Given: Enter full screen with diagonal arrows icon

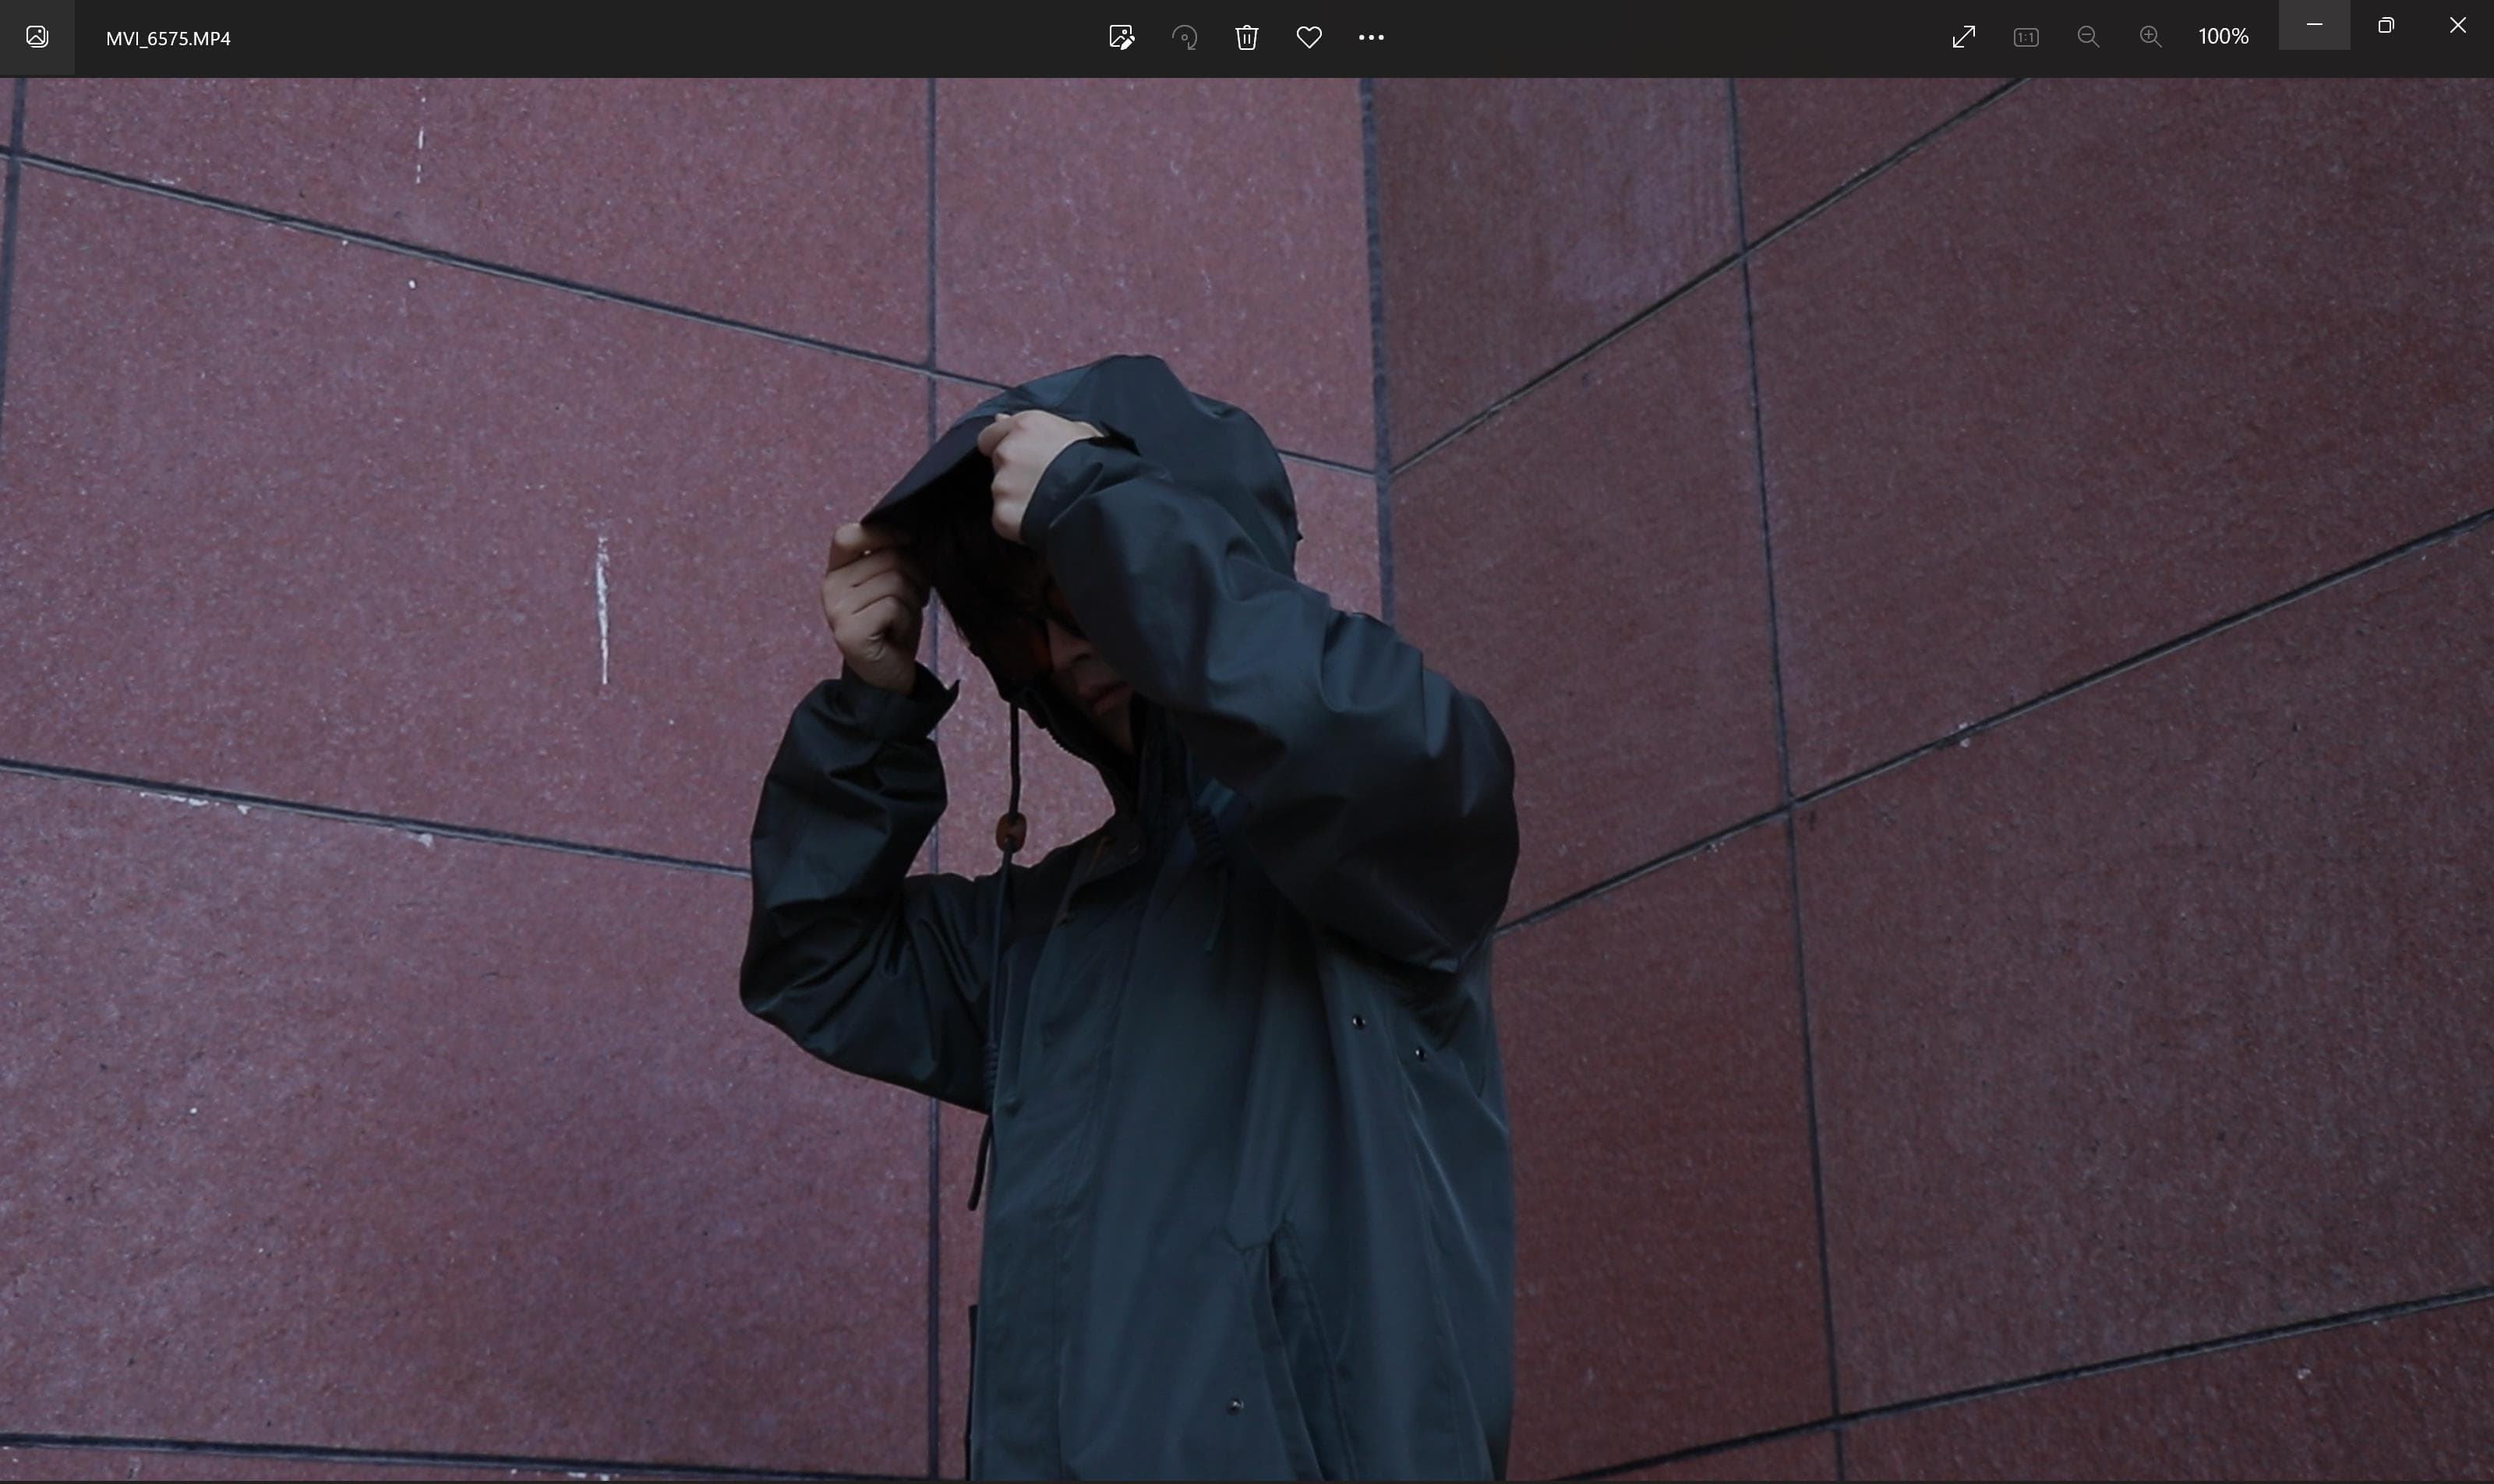Looking at the screenshot, I should [1963, 37].
